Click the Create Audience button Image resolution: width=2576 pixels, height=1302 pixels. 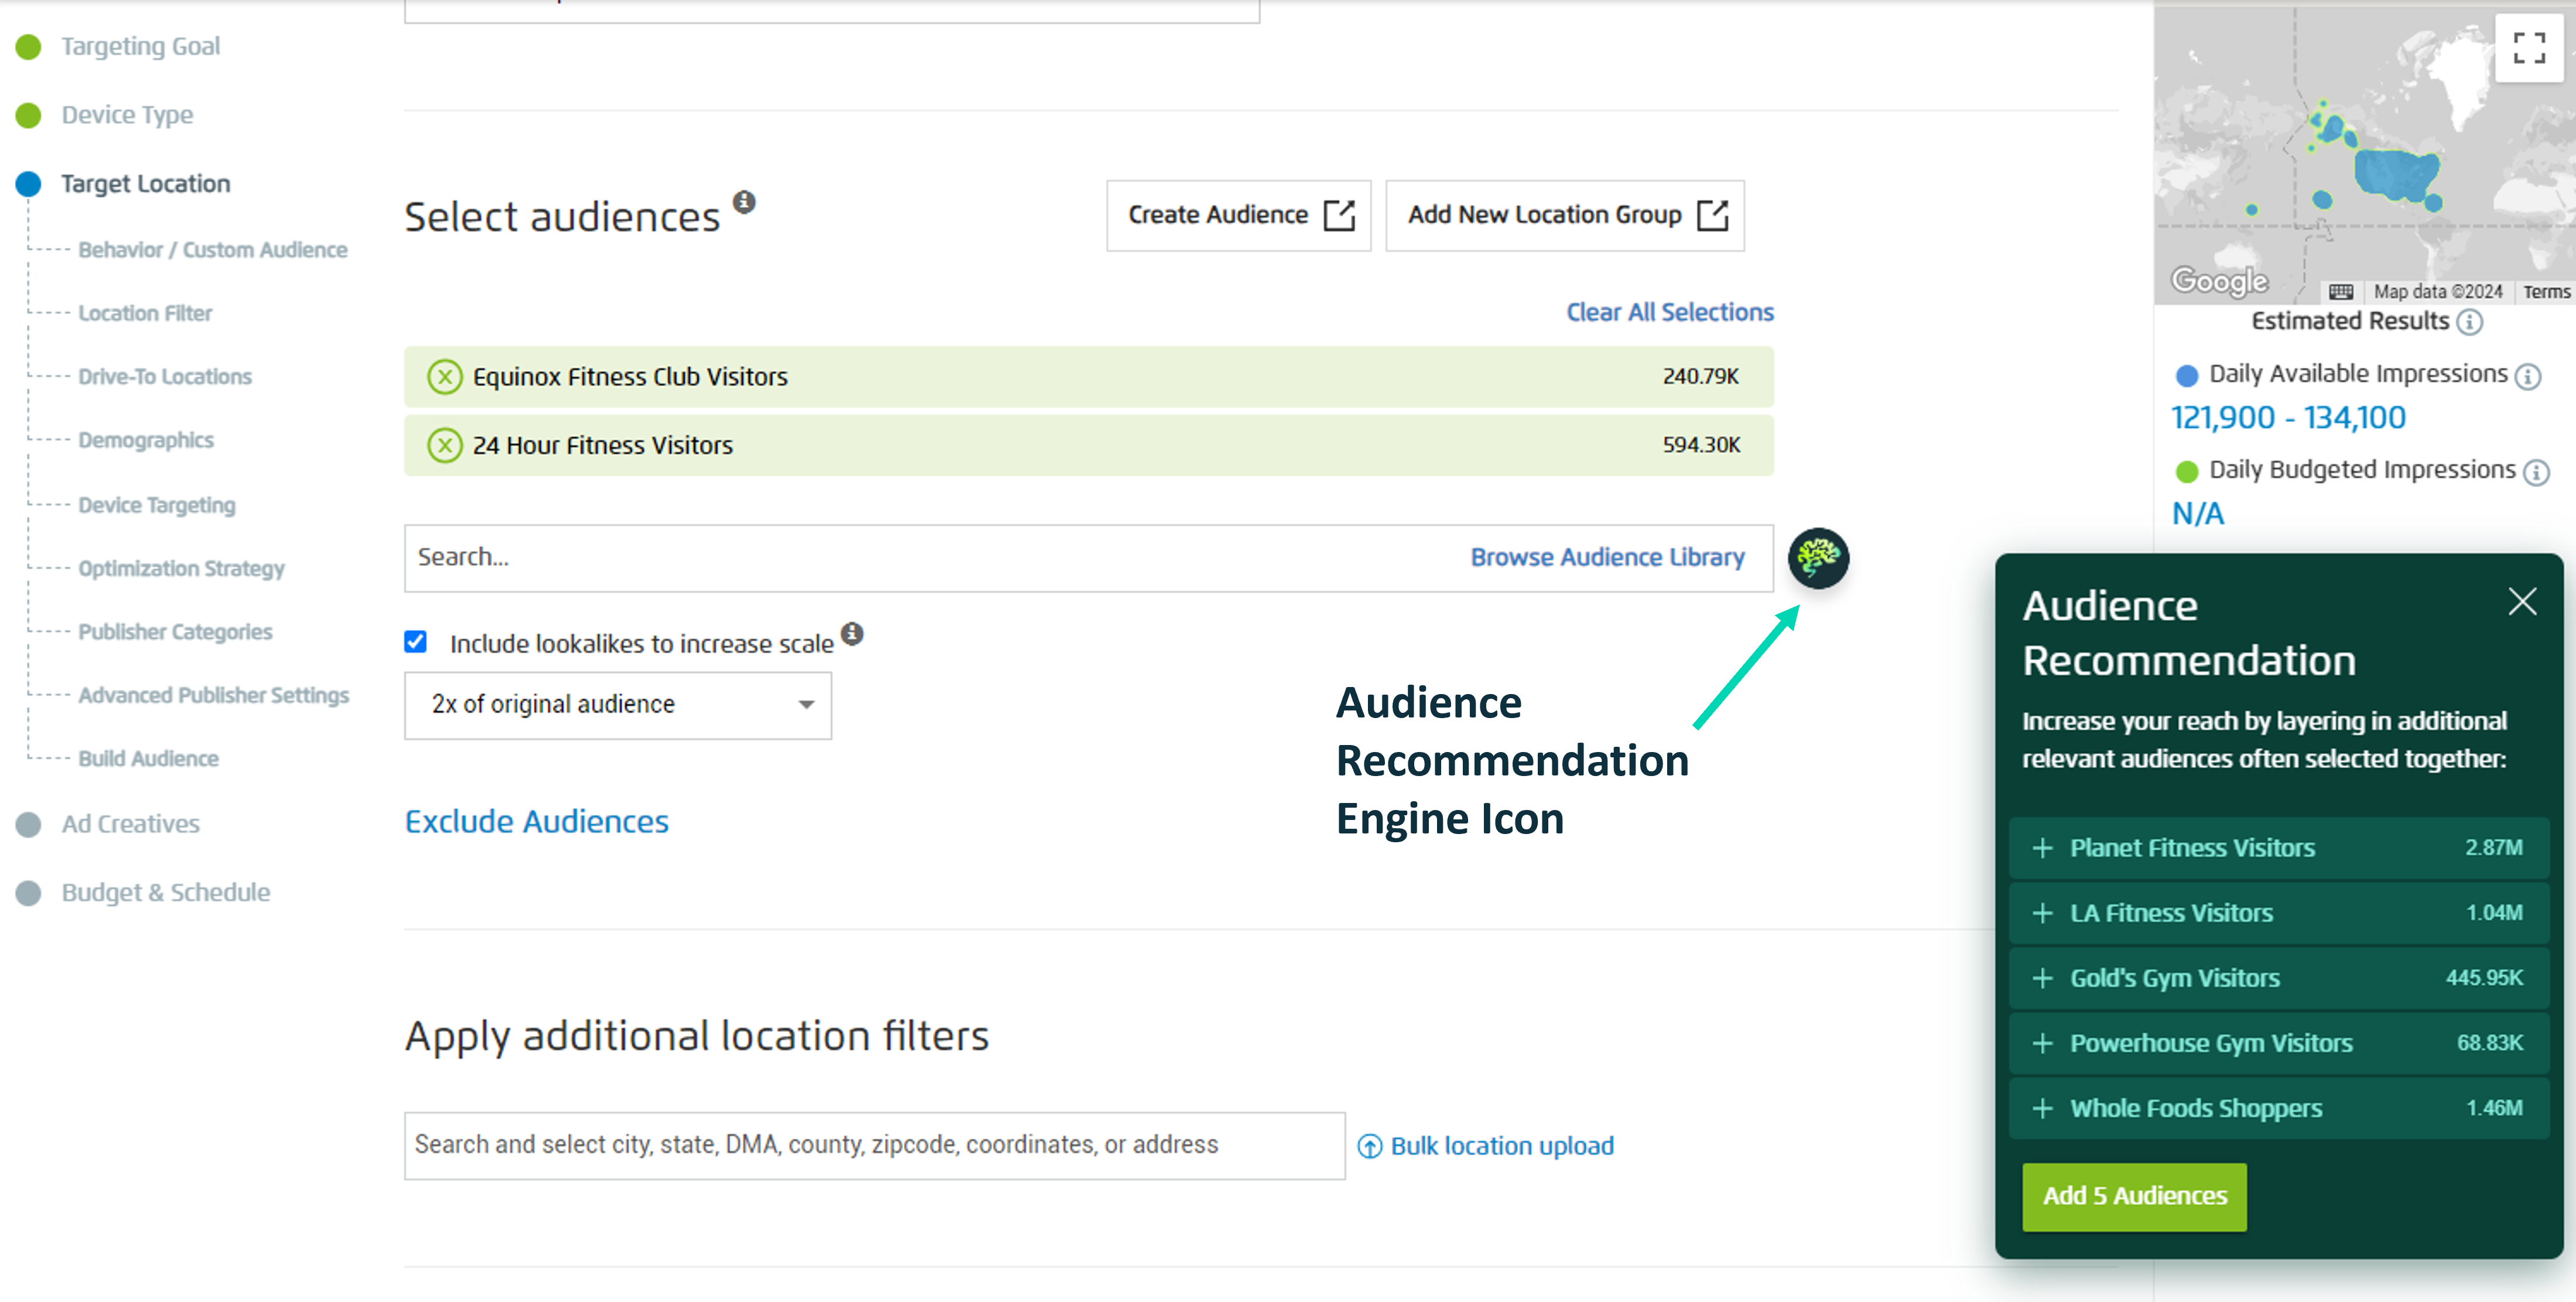point(1238,215)
